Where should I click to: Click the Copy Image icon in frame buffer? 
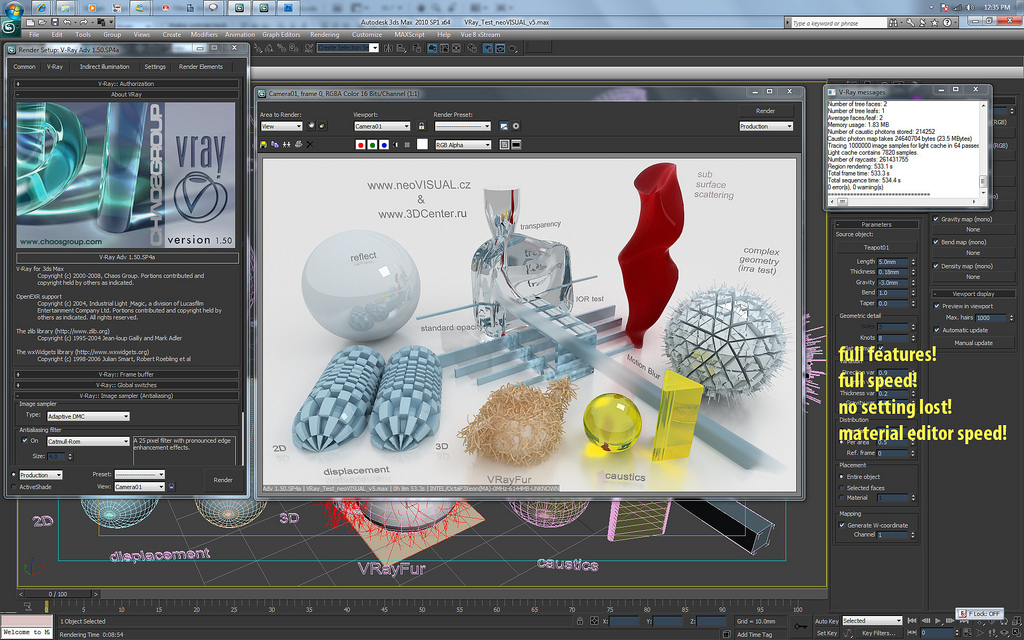(x=275, y=144)
